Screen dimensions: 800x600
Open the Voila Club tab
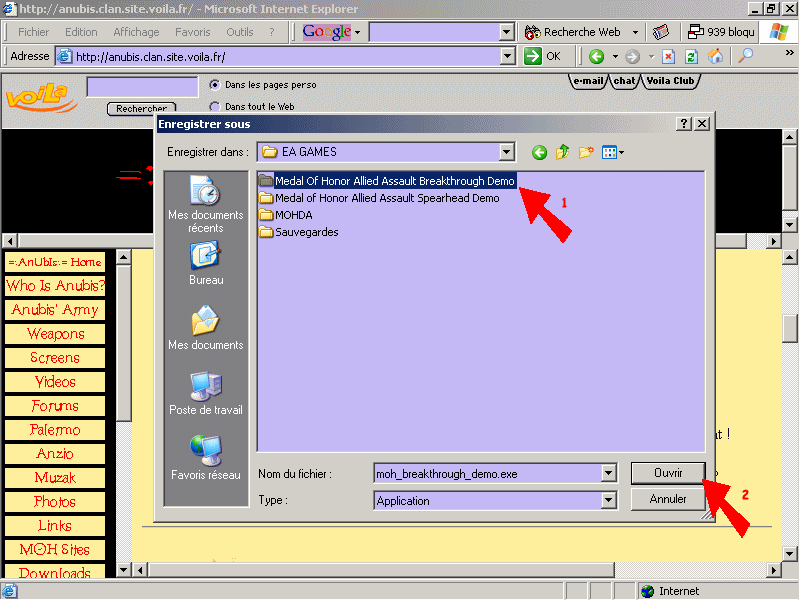pos(670,81)
